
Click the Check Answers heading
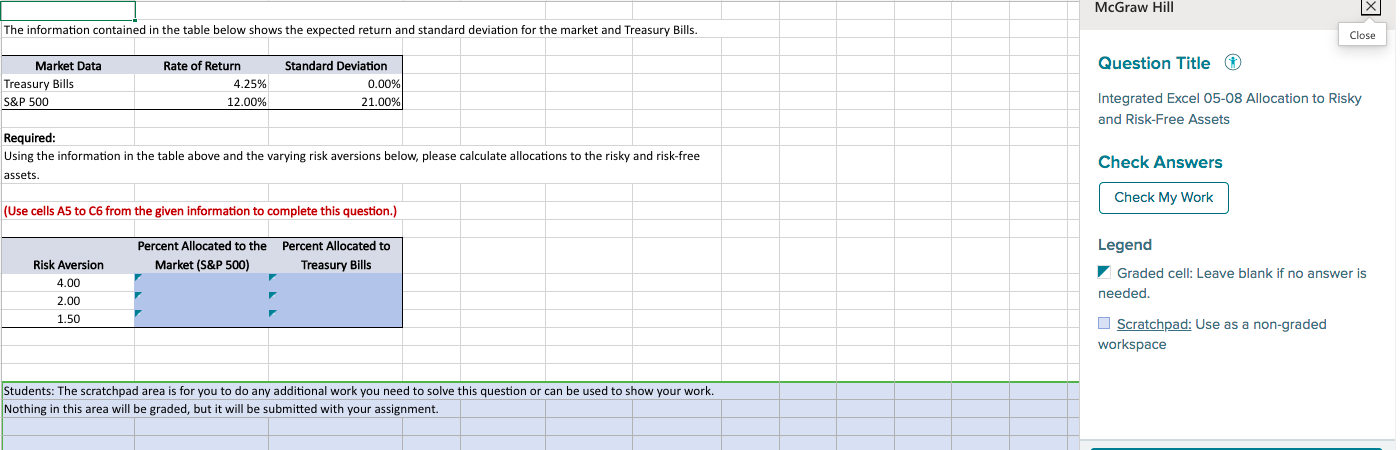[1160, 162]
